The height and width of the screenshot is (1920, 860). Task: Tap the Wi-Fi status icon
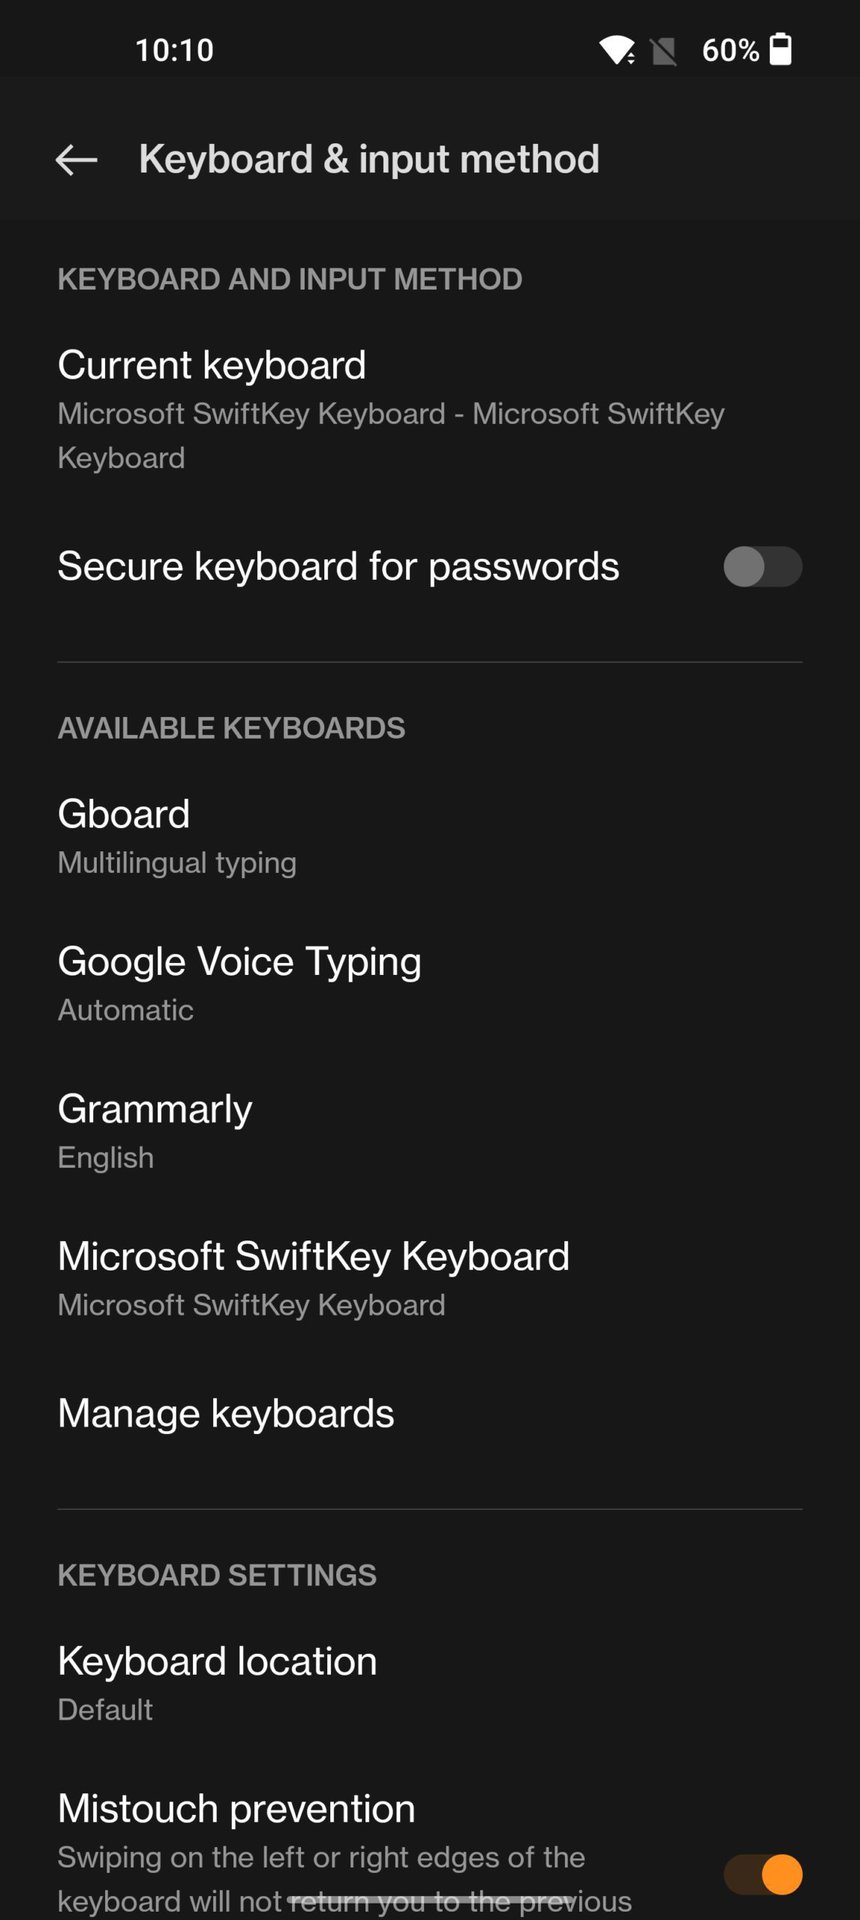pos(616,50)
